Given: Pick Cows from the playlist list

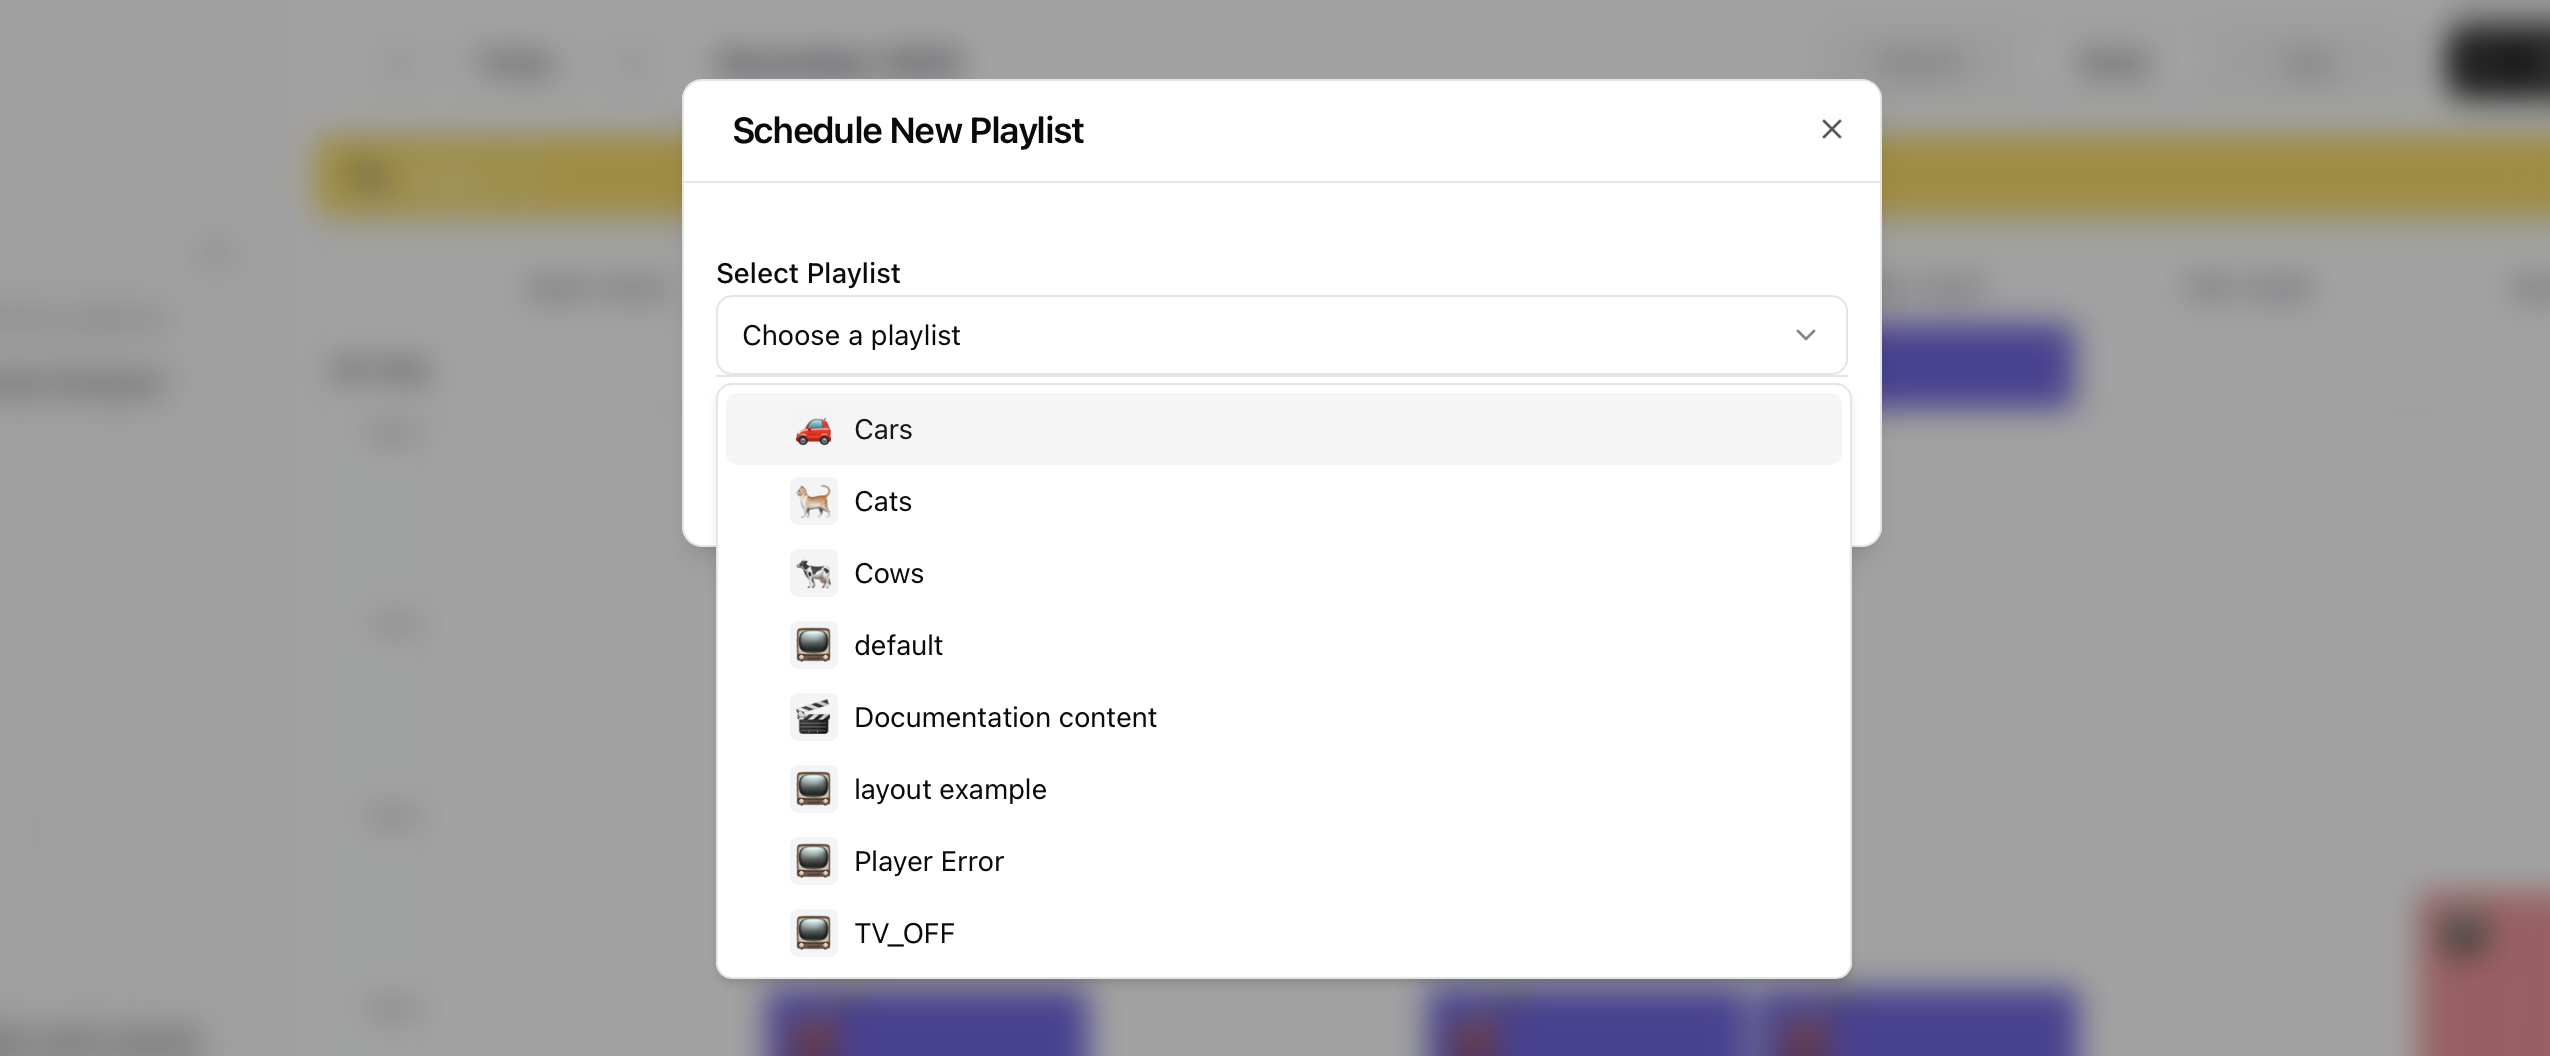Looking at the screenshot, I should coord(889,573).
